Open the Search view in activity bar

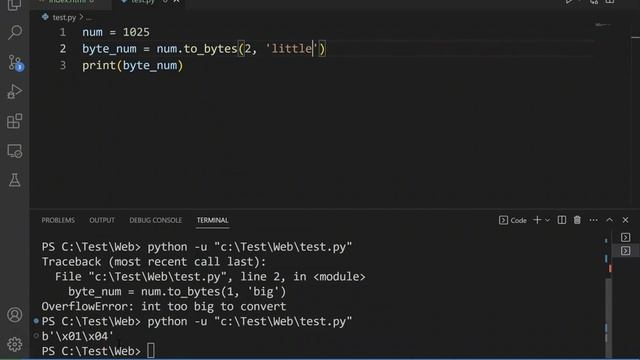click(x=15, y=32)
